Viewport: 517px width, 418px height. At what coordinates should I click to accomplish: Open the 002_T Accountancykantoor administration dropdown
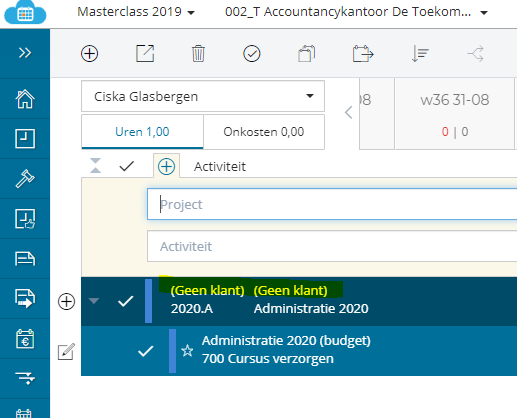click(x=356, y=12)
